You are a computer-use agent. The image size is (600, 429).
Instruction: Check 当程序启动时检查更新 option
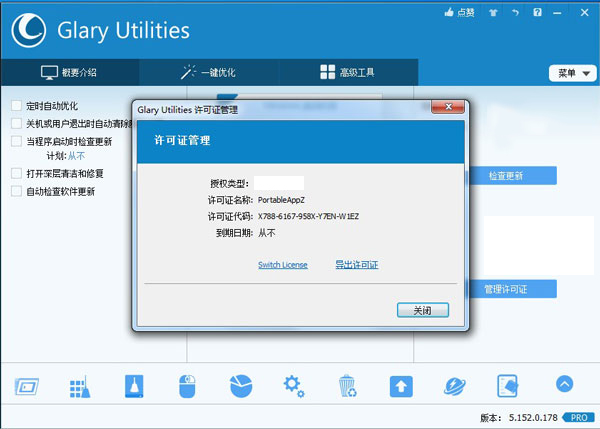(16, 141)
